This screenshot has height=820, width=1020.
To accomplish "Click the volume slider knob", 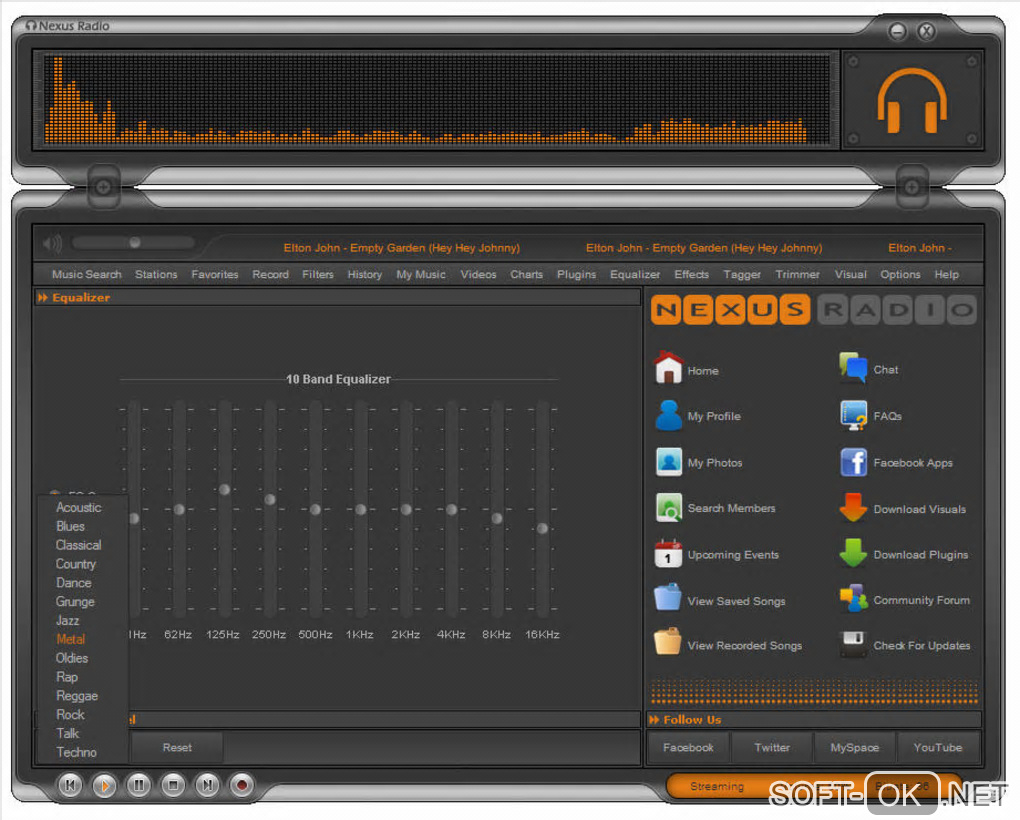I will (135, 243).
